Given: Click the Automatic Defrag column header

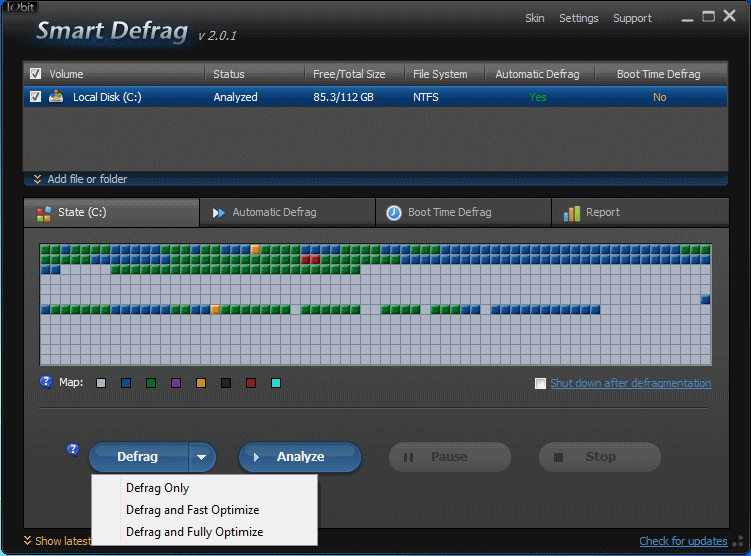Looking at the screenshot, I should [x=537, y=74].
